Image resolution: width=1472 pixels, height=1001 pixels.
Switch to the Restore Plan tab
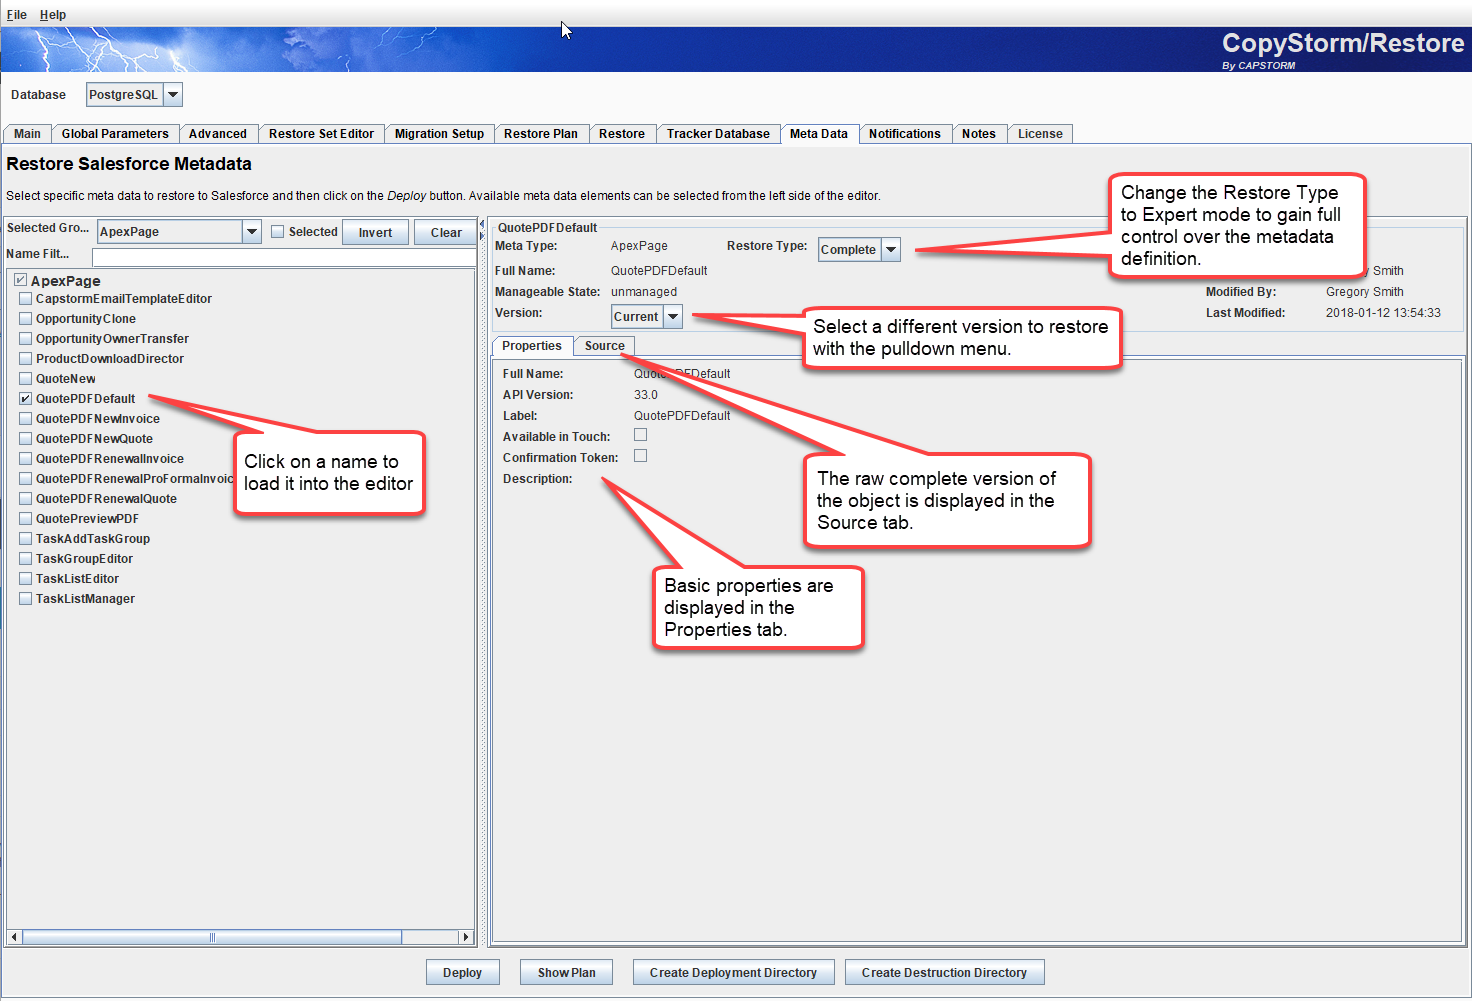(541, 134)
